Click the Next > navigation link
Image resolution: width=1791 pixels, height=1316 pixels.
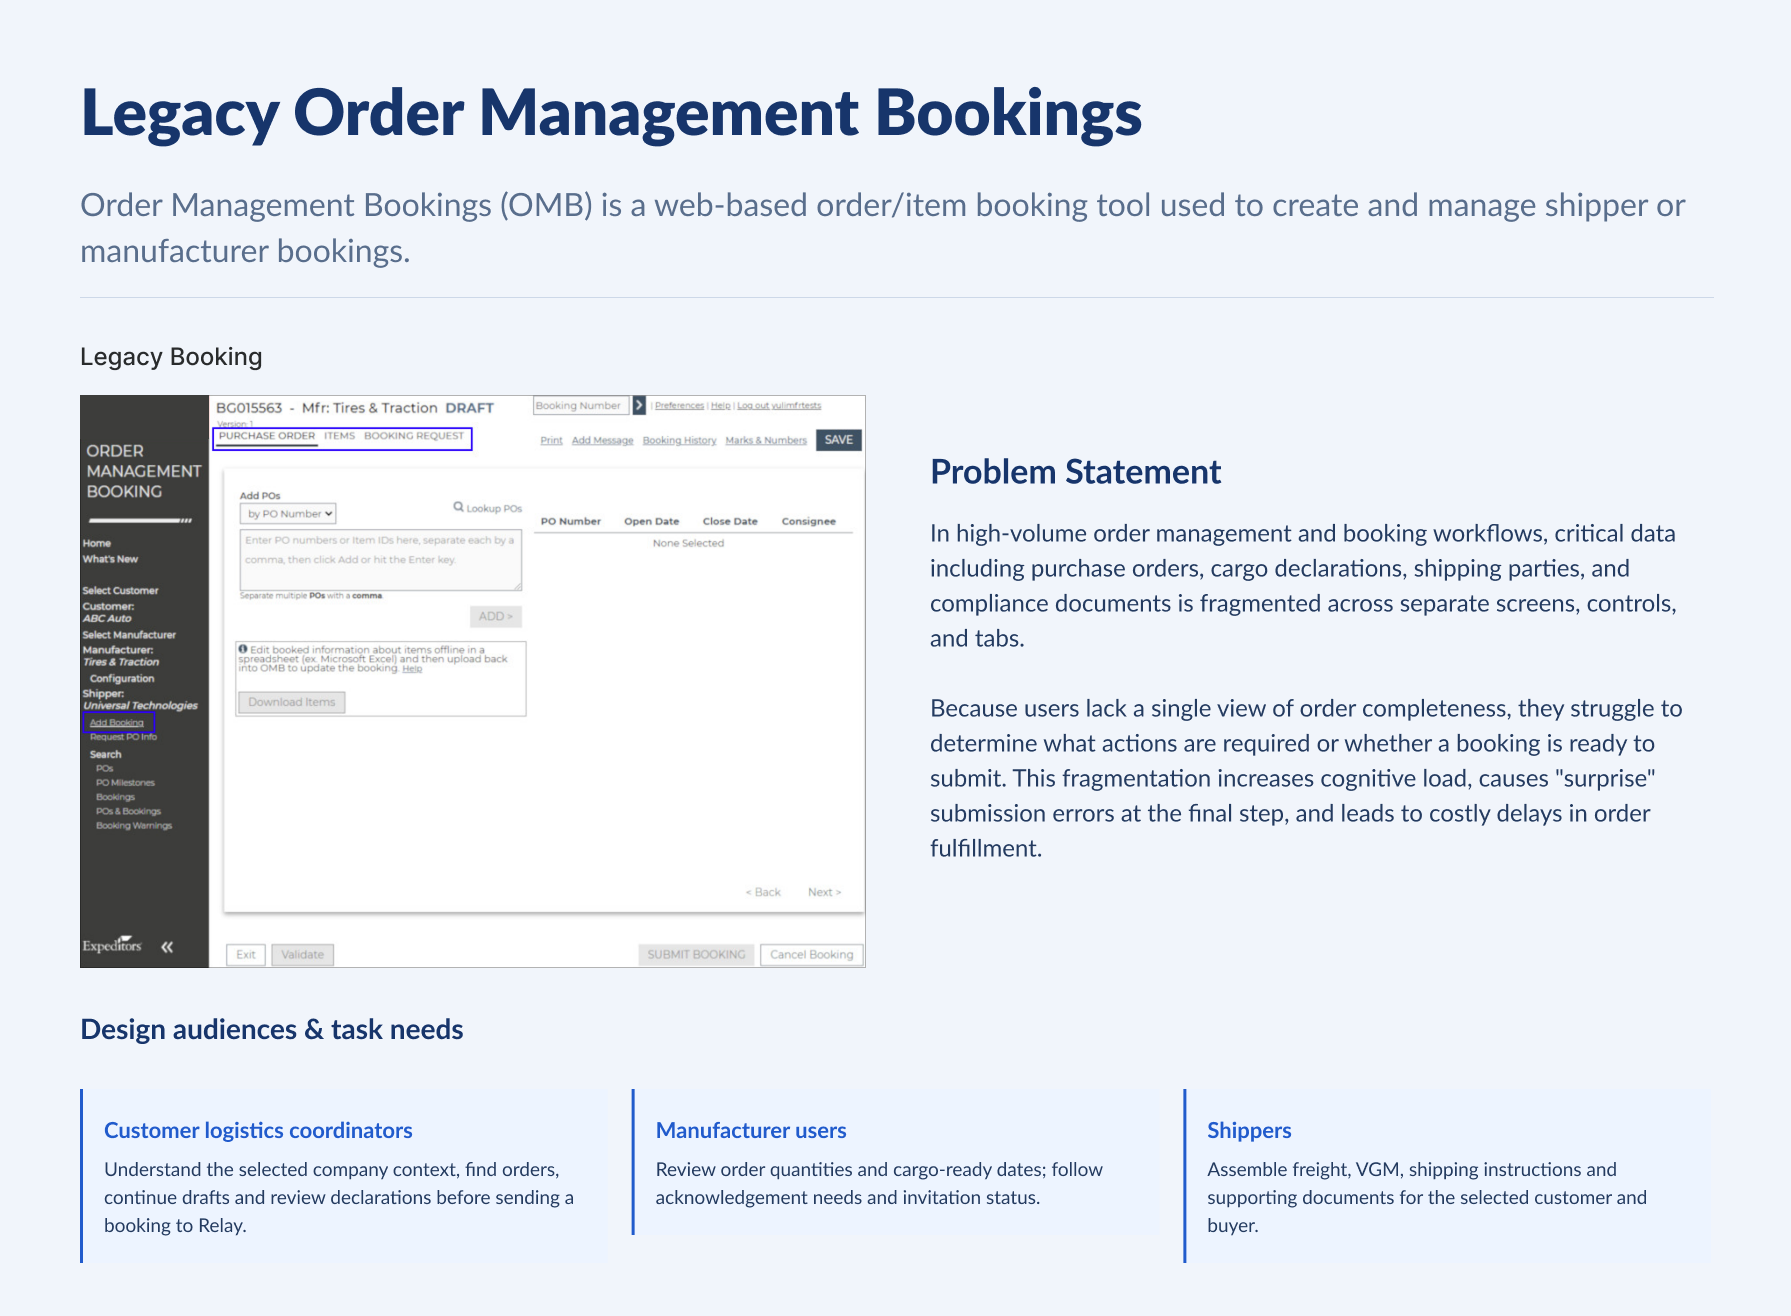(824, 892)
